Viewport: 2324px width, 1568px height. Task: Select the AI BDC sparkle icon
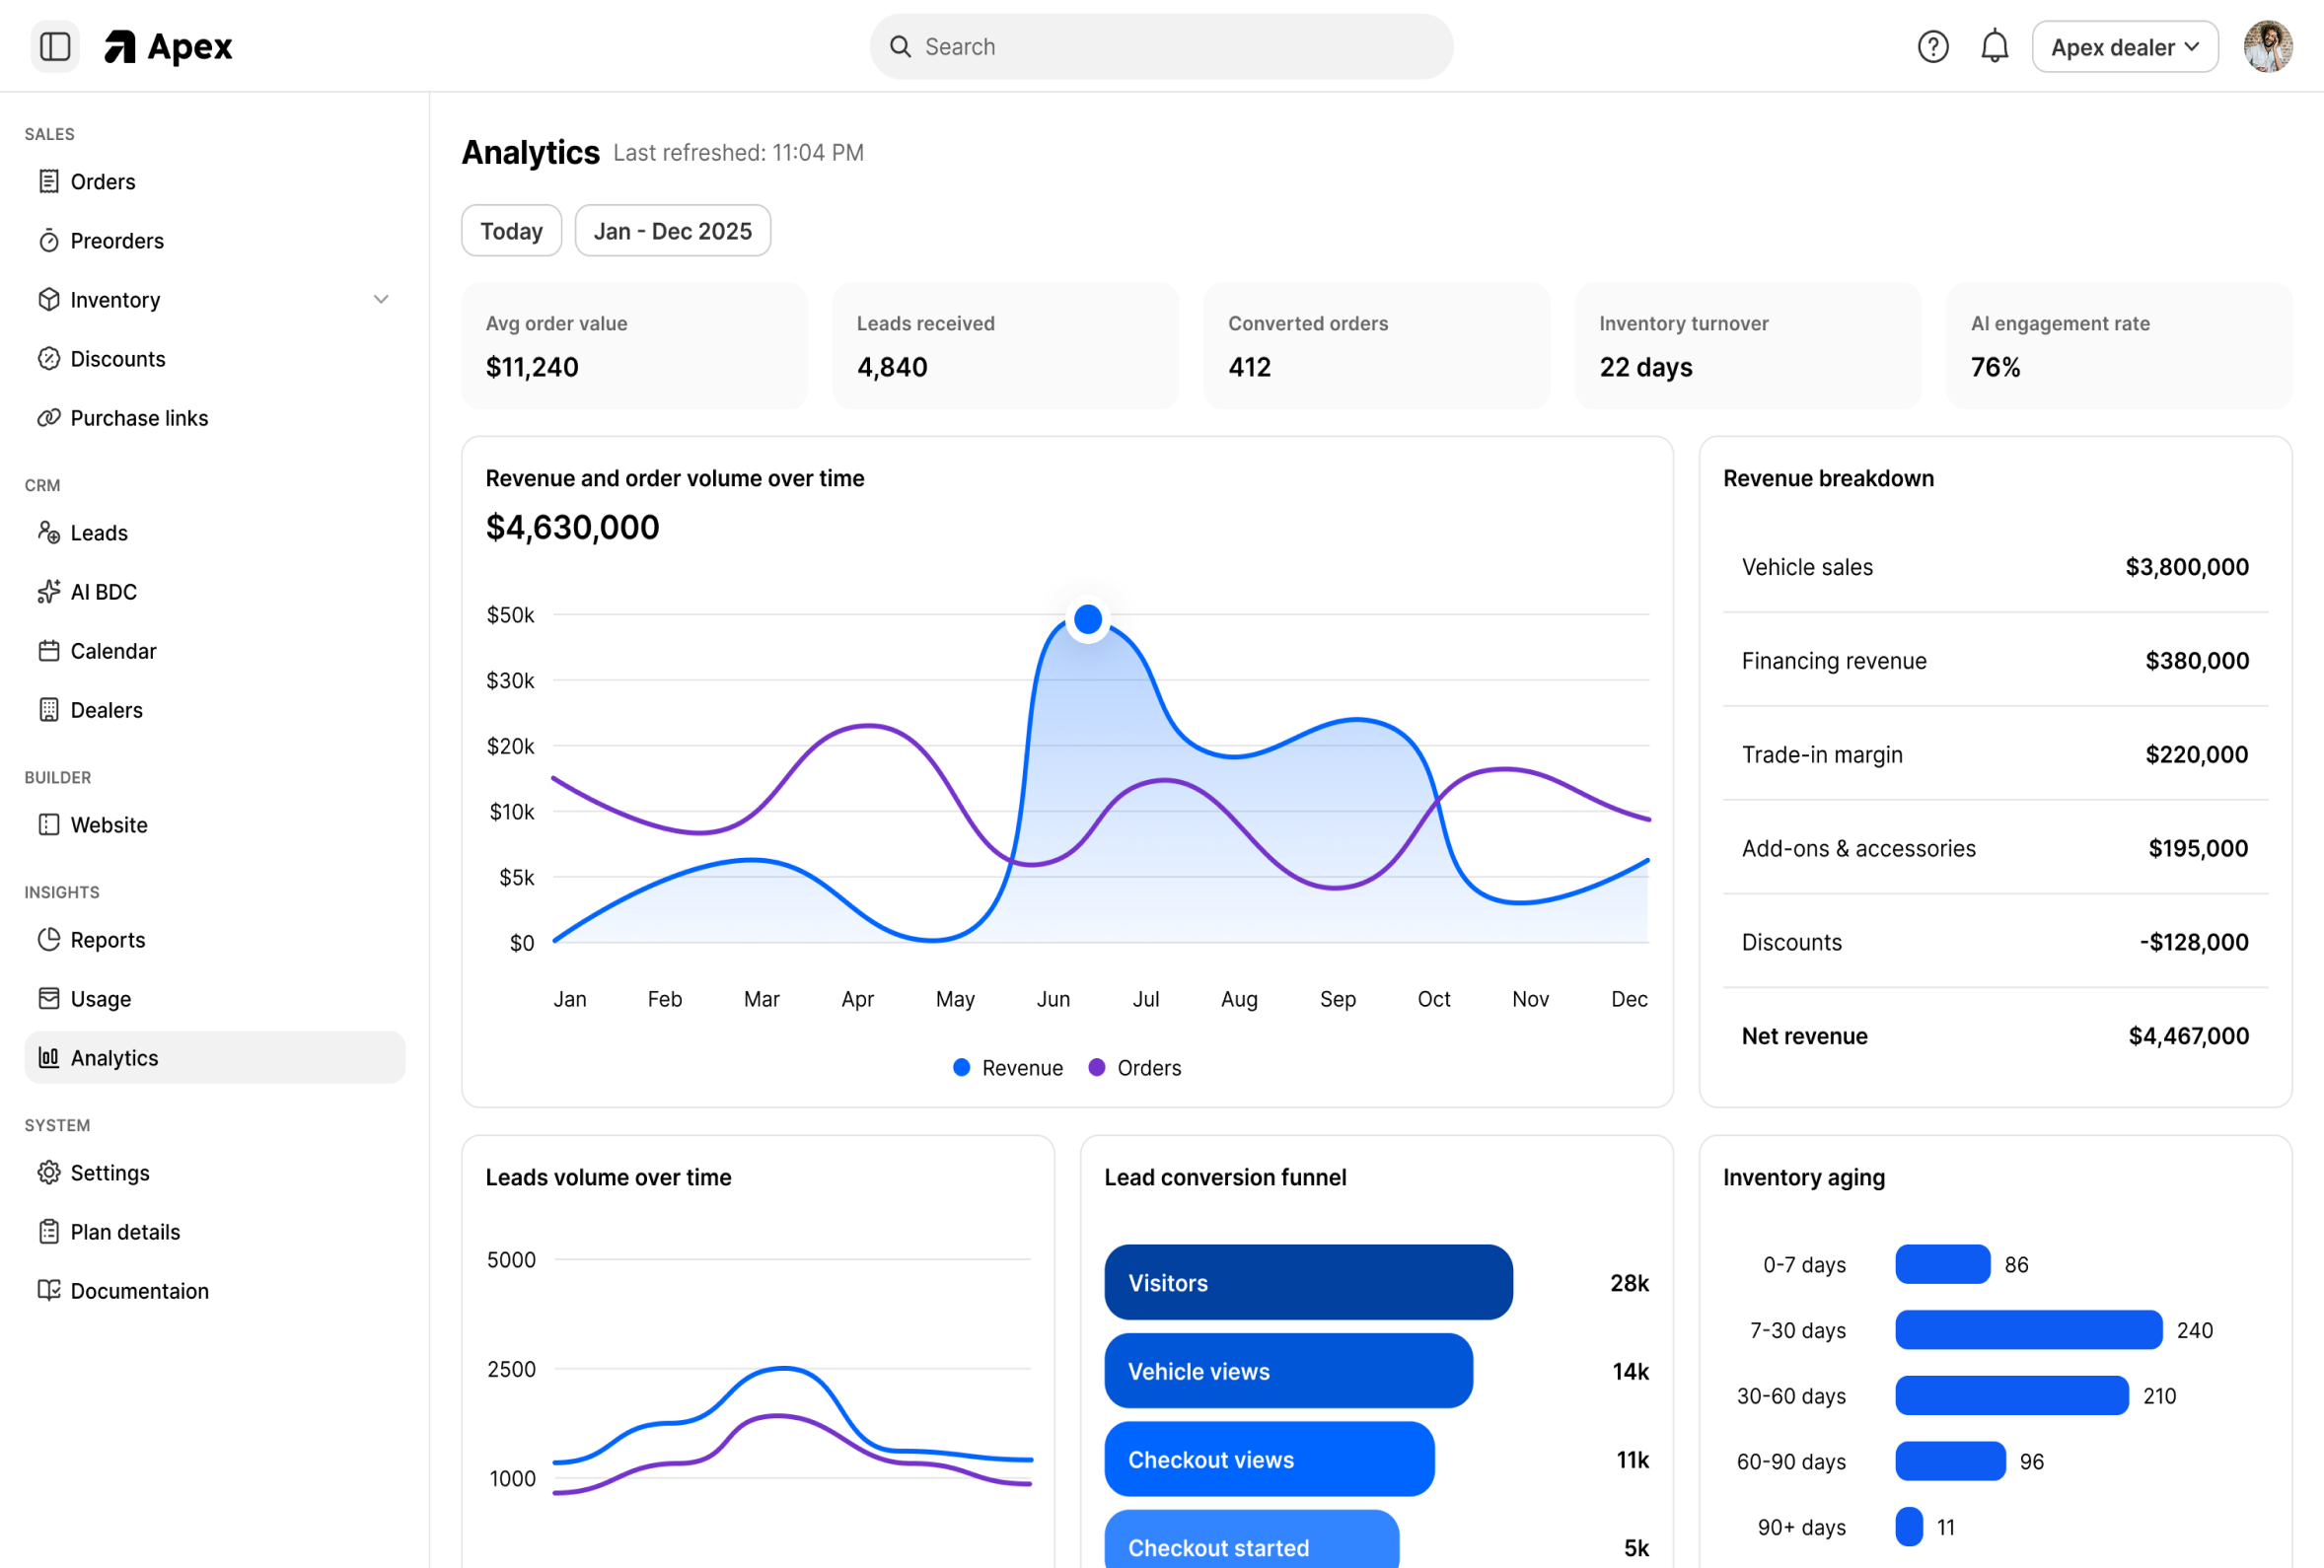[x=49, y=591]
